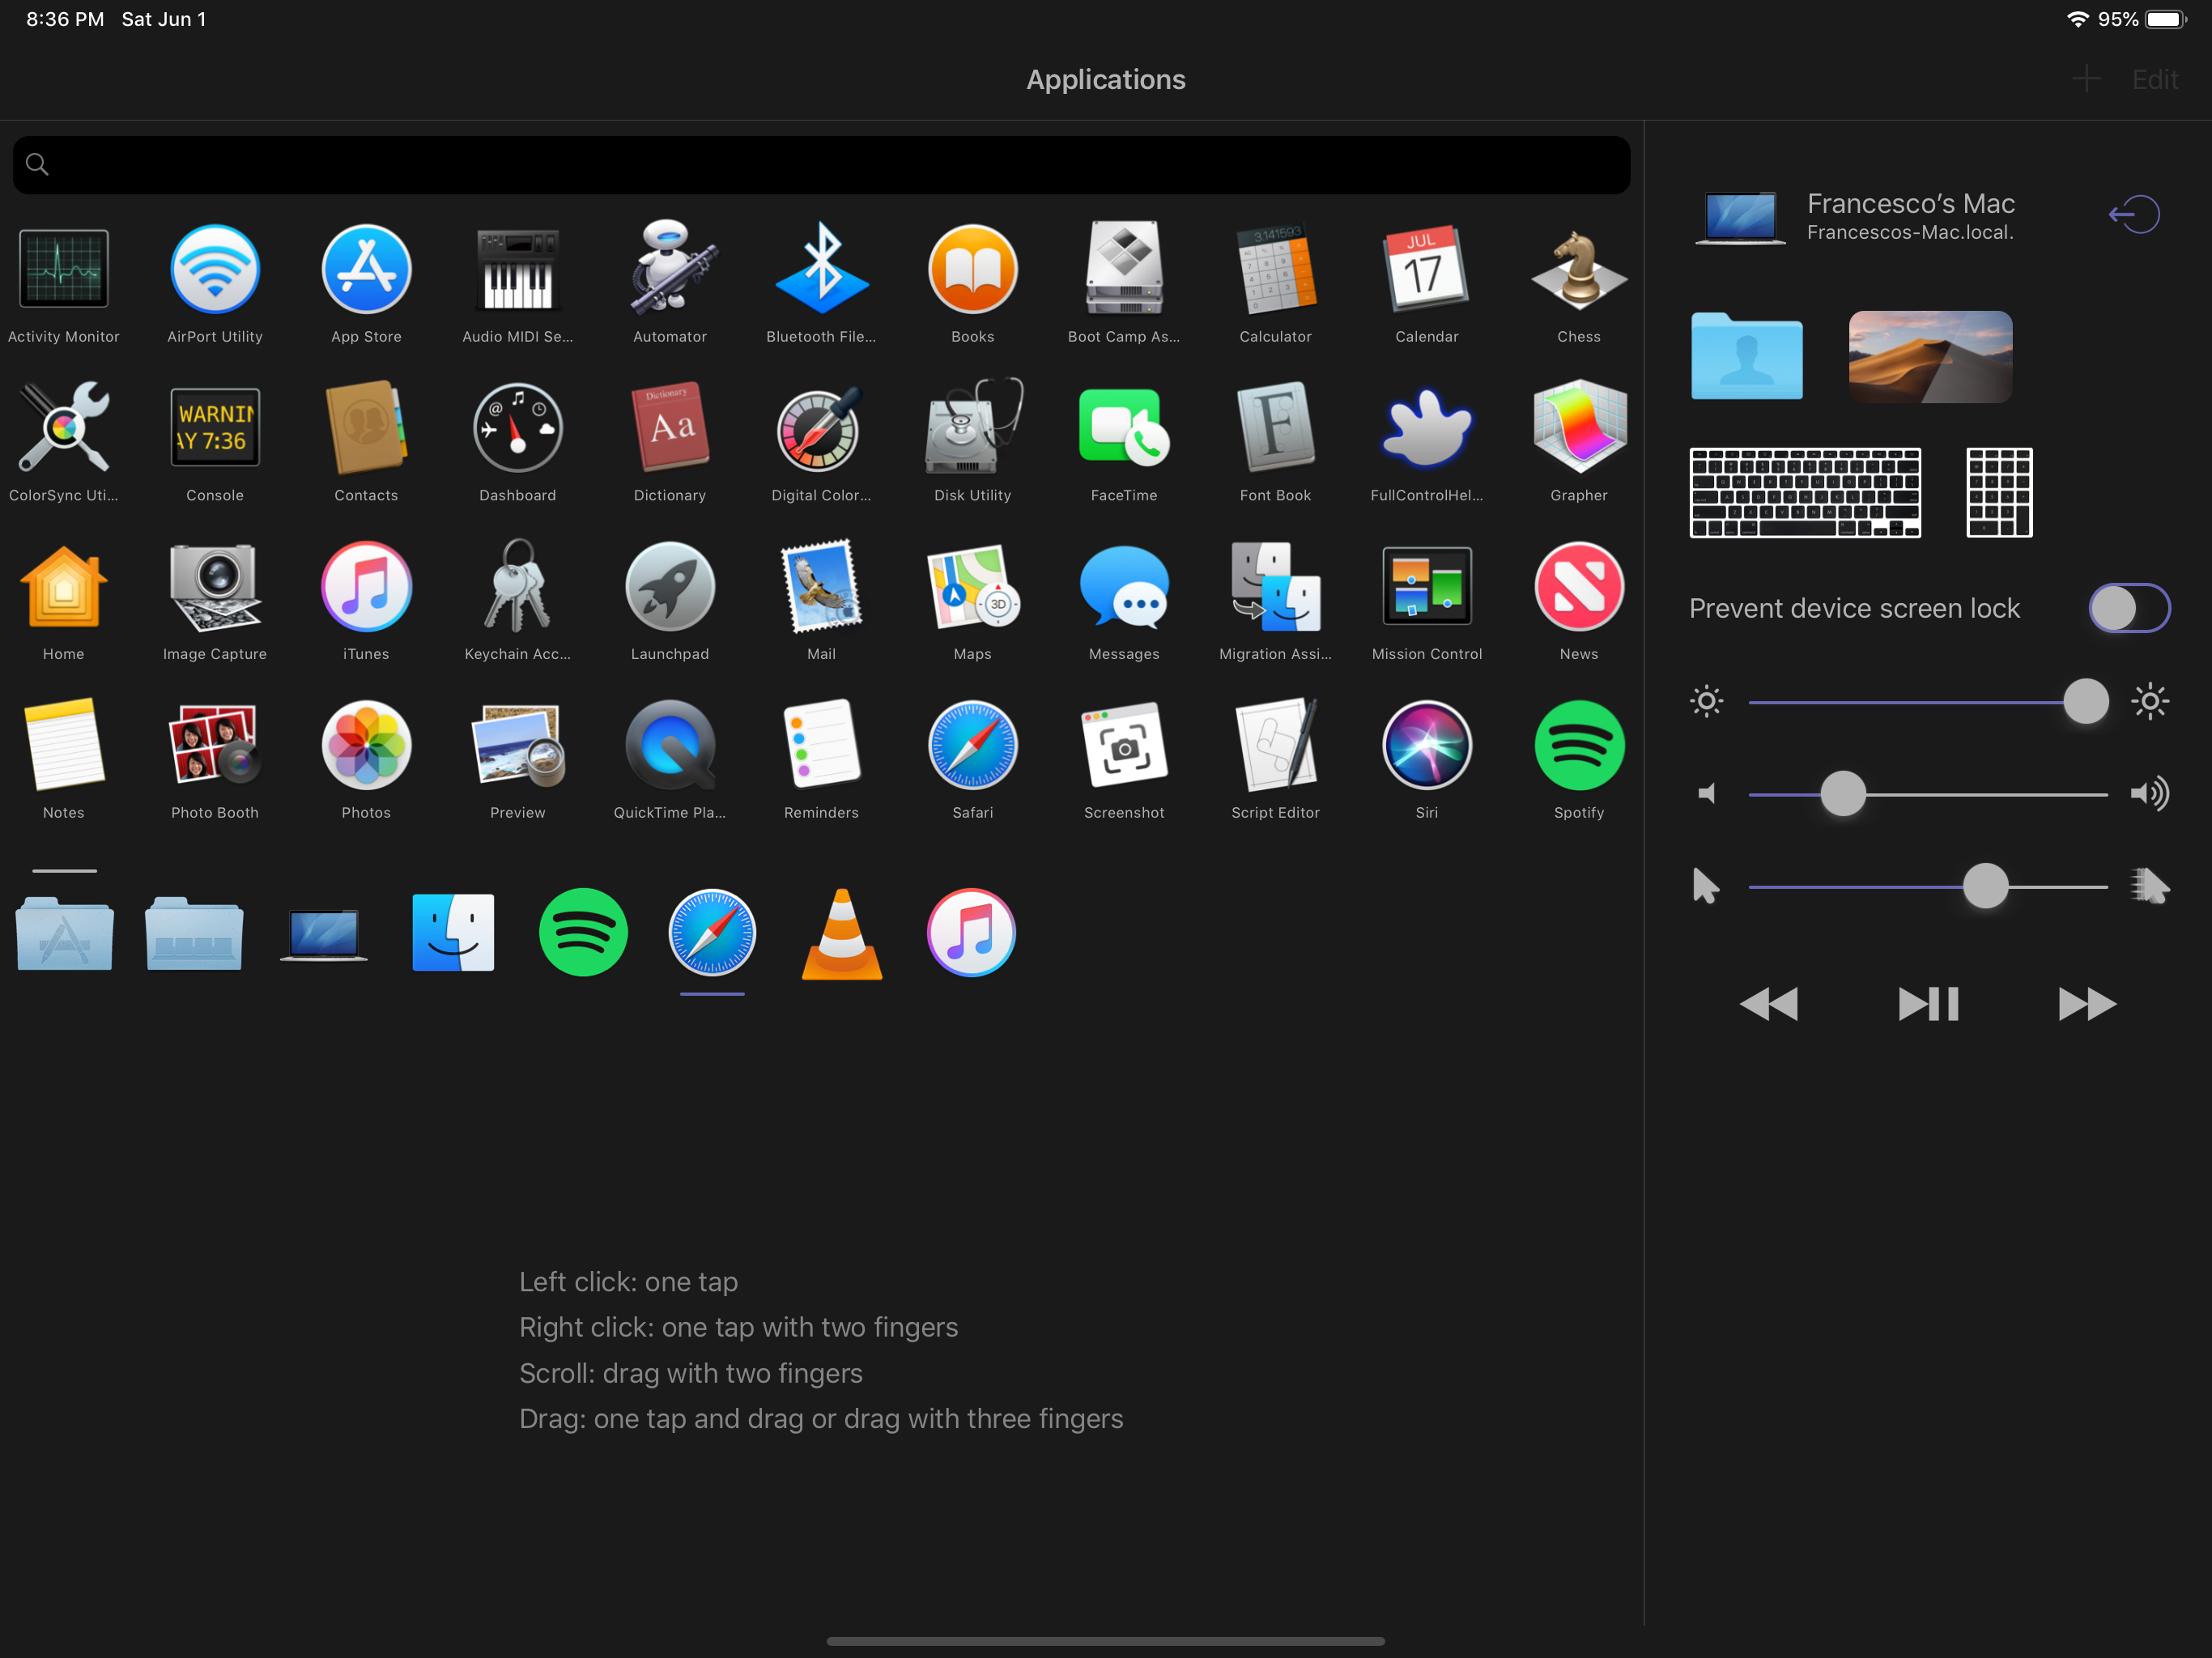Open Mail app
Image resolution: width=2212 pixels, height=1658 pixels.
821,587
